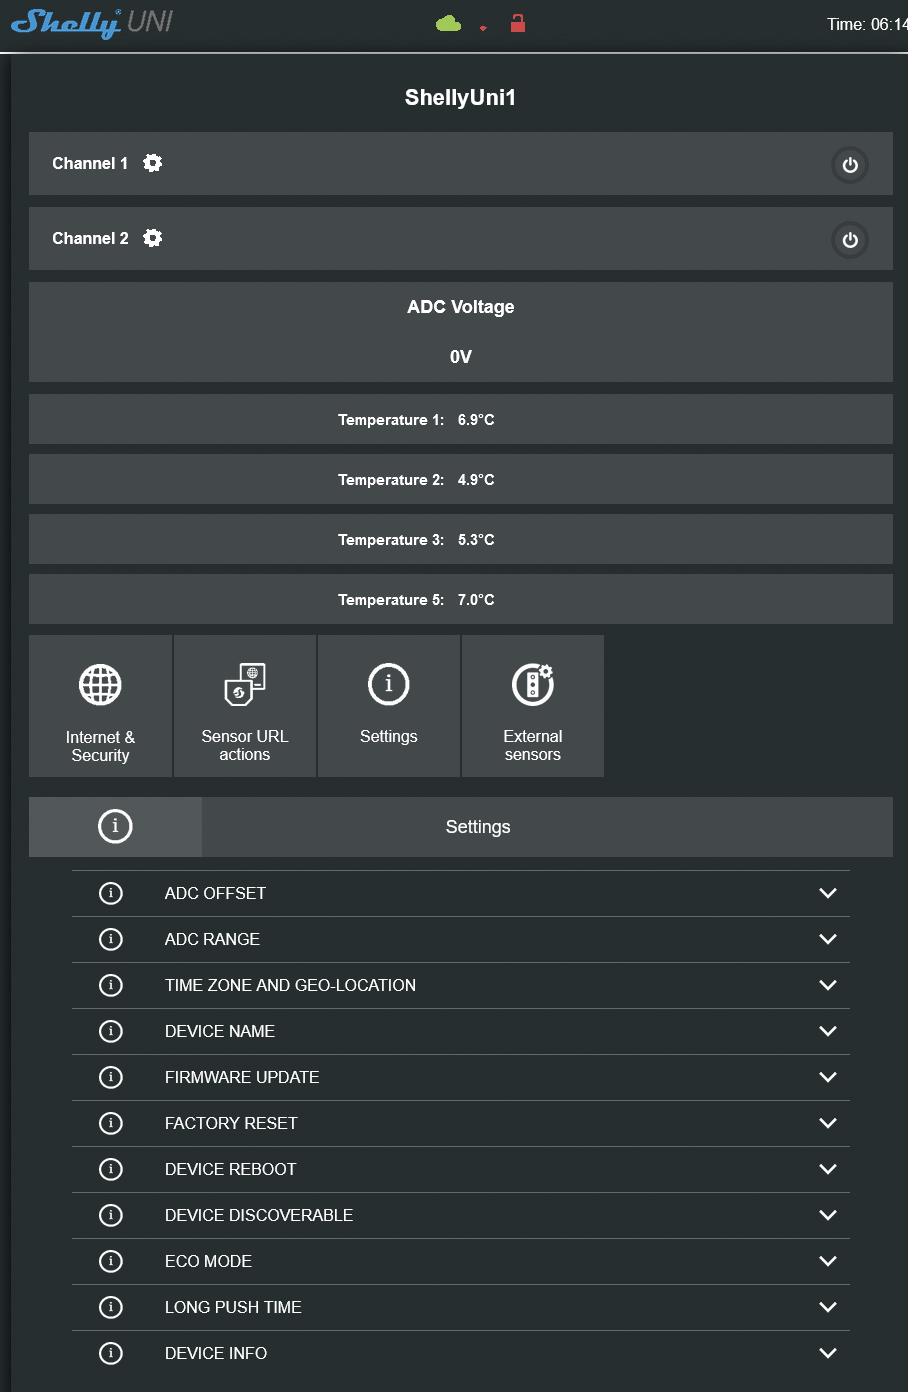
Task: Toggle Channel 2 power button
Action: click(x=849, y=240)
